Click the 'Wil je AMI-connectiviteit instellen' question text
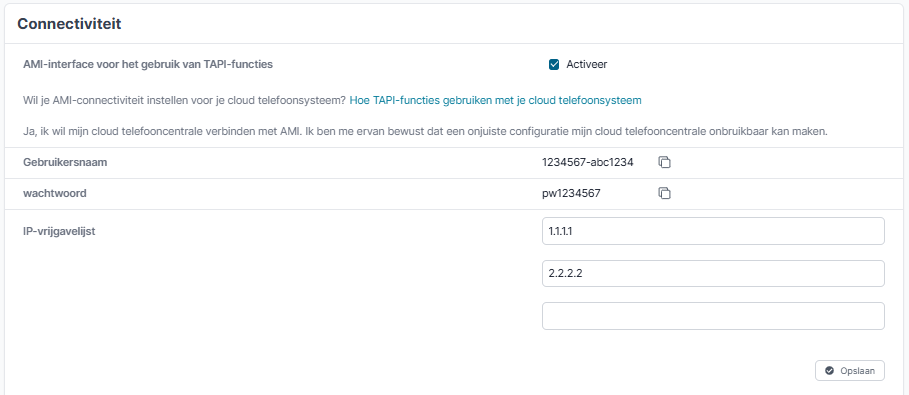 click(184, 100)
